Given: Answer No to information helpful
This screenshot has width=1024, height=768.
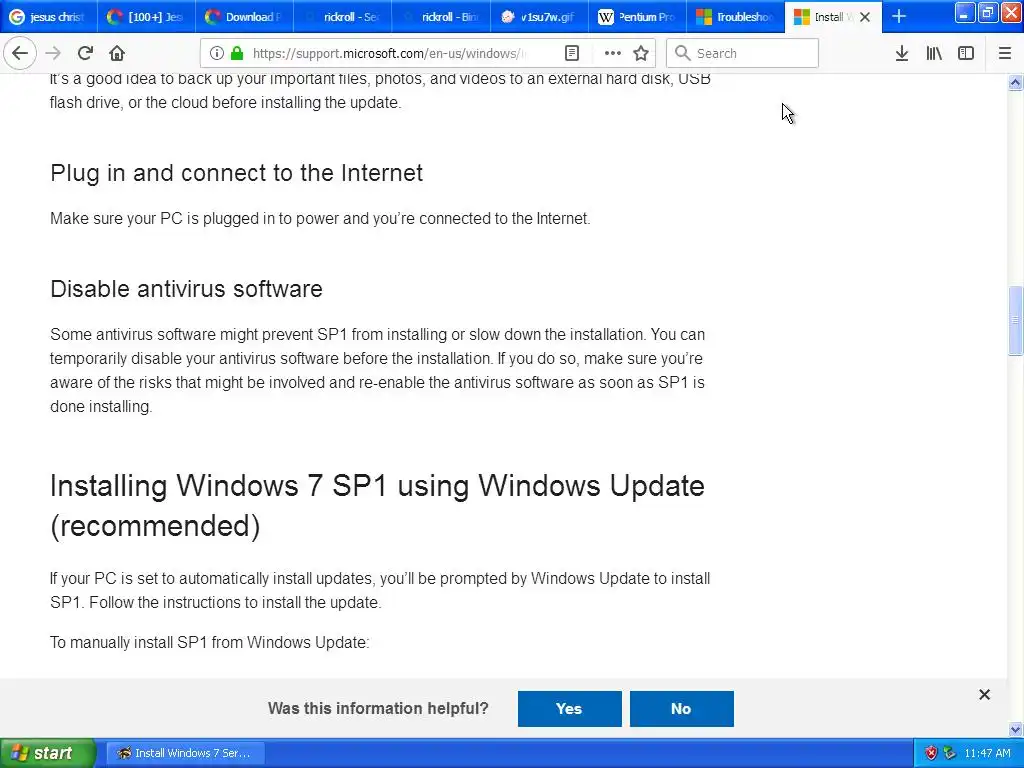Looking at the screenshot, I should [682, 709].
